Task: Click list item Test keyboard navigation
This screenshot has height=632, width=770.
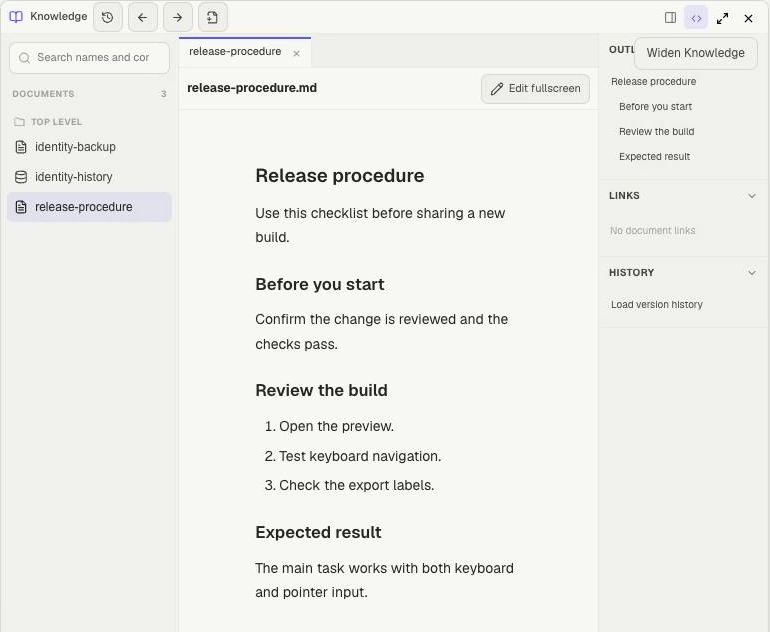Action: (360, 456)
